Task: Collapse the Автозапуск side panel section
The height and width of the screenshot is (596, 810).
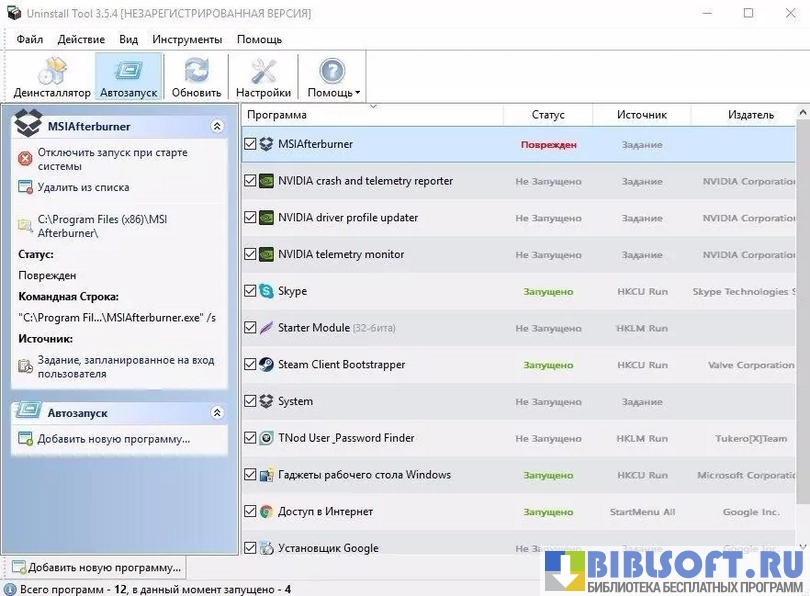Action: (217, 413)
